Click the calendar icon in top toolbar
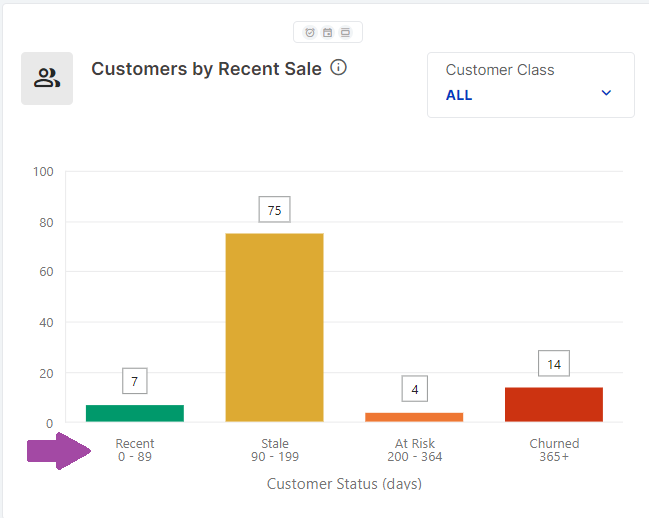Image resolution: width=649 pixels, height=518 pixels. click(x=327, y=33)
